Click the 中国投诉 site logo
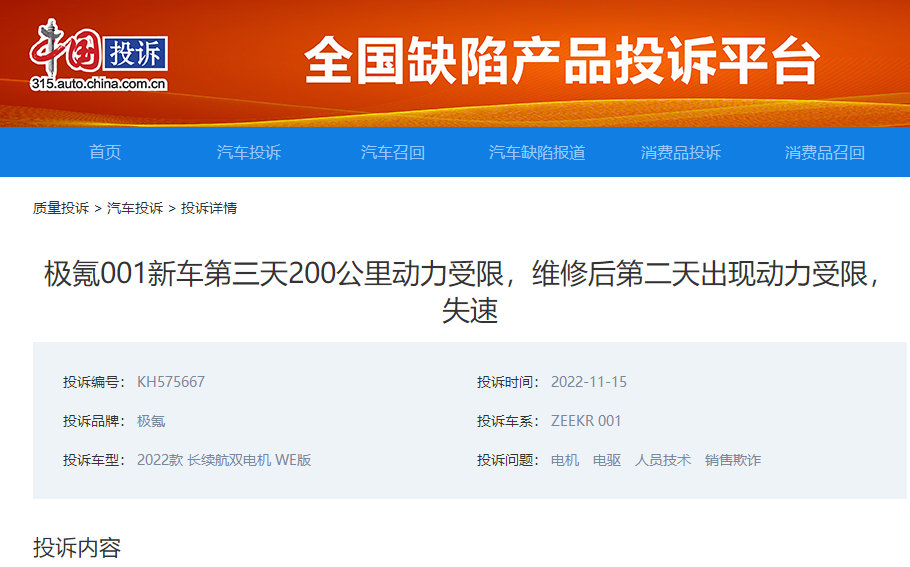Screen dimensions: 910x567 pos(99,55)
